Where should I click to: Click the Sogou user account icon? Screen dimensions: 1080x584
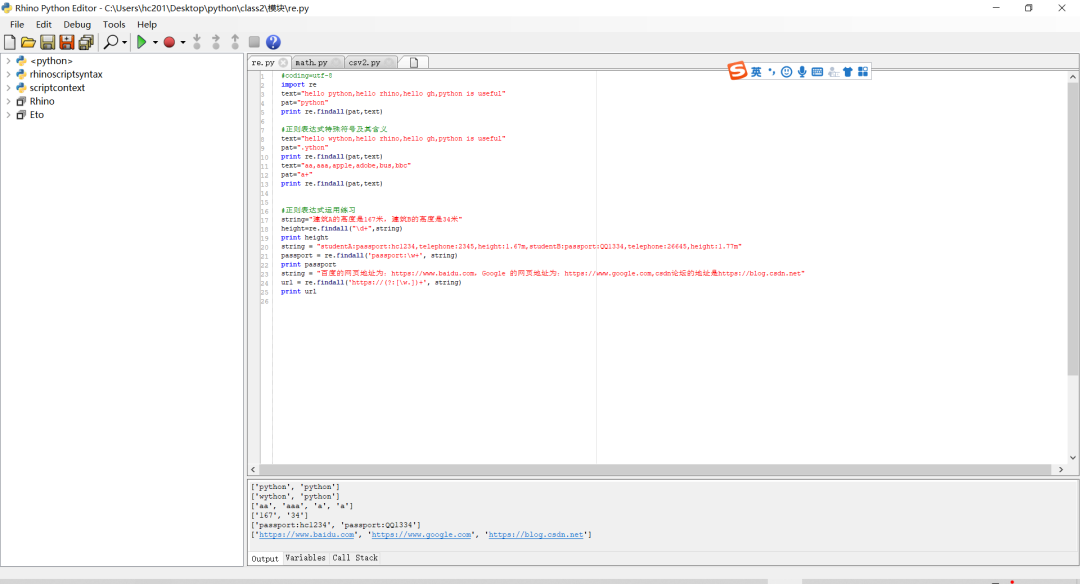(833, 72)
